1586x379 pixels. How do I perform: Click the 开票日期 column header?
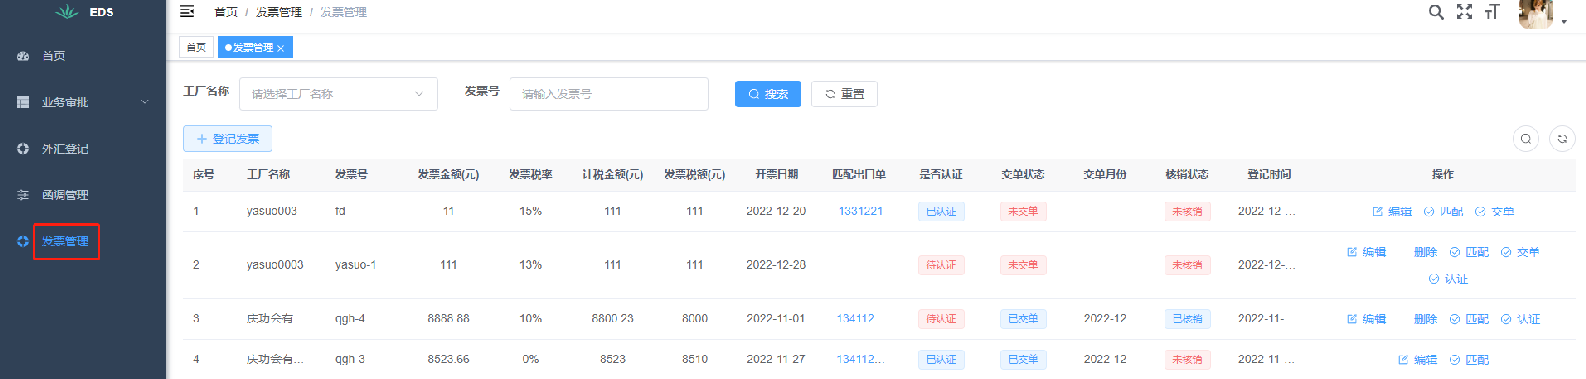(x=776, y=174)
